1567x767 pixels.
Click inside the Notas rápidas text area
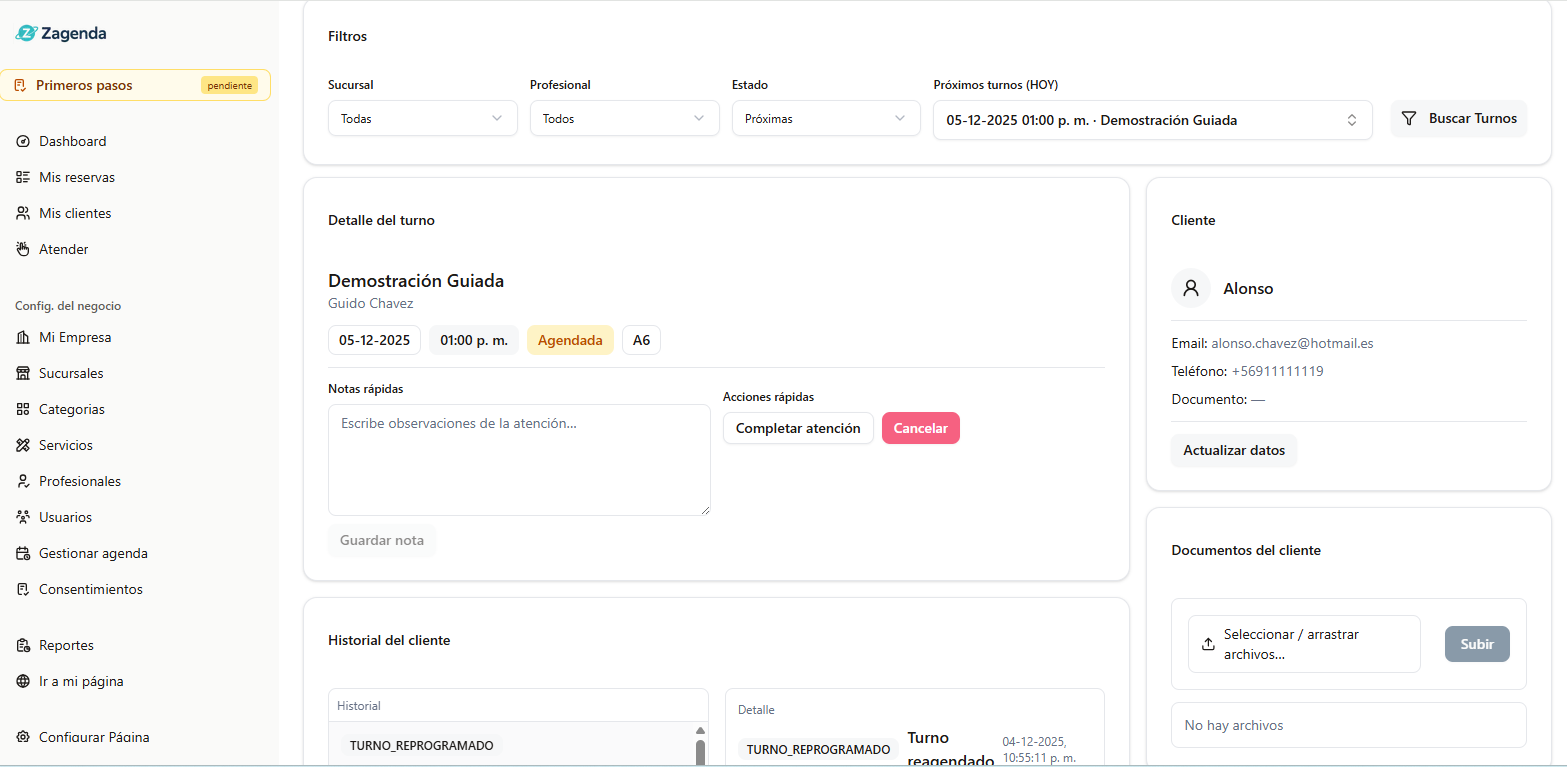[x=519, y=460]
